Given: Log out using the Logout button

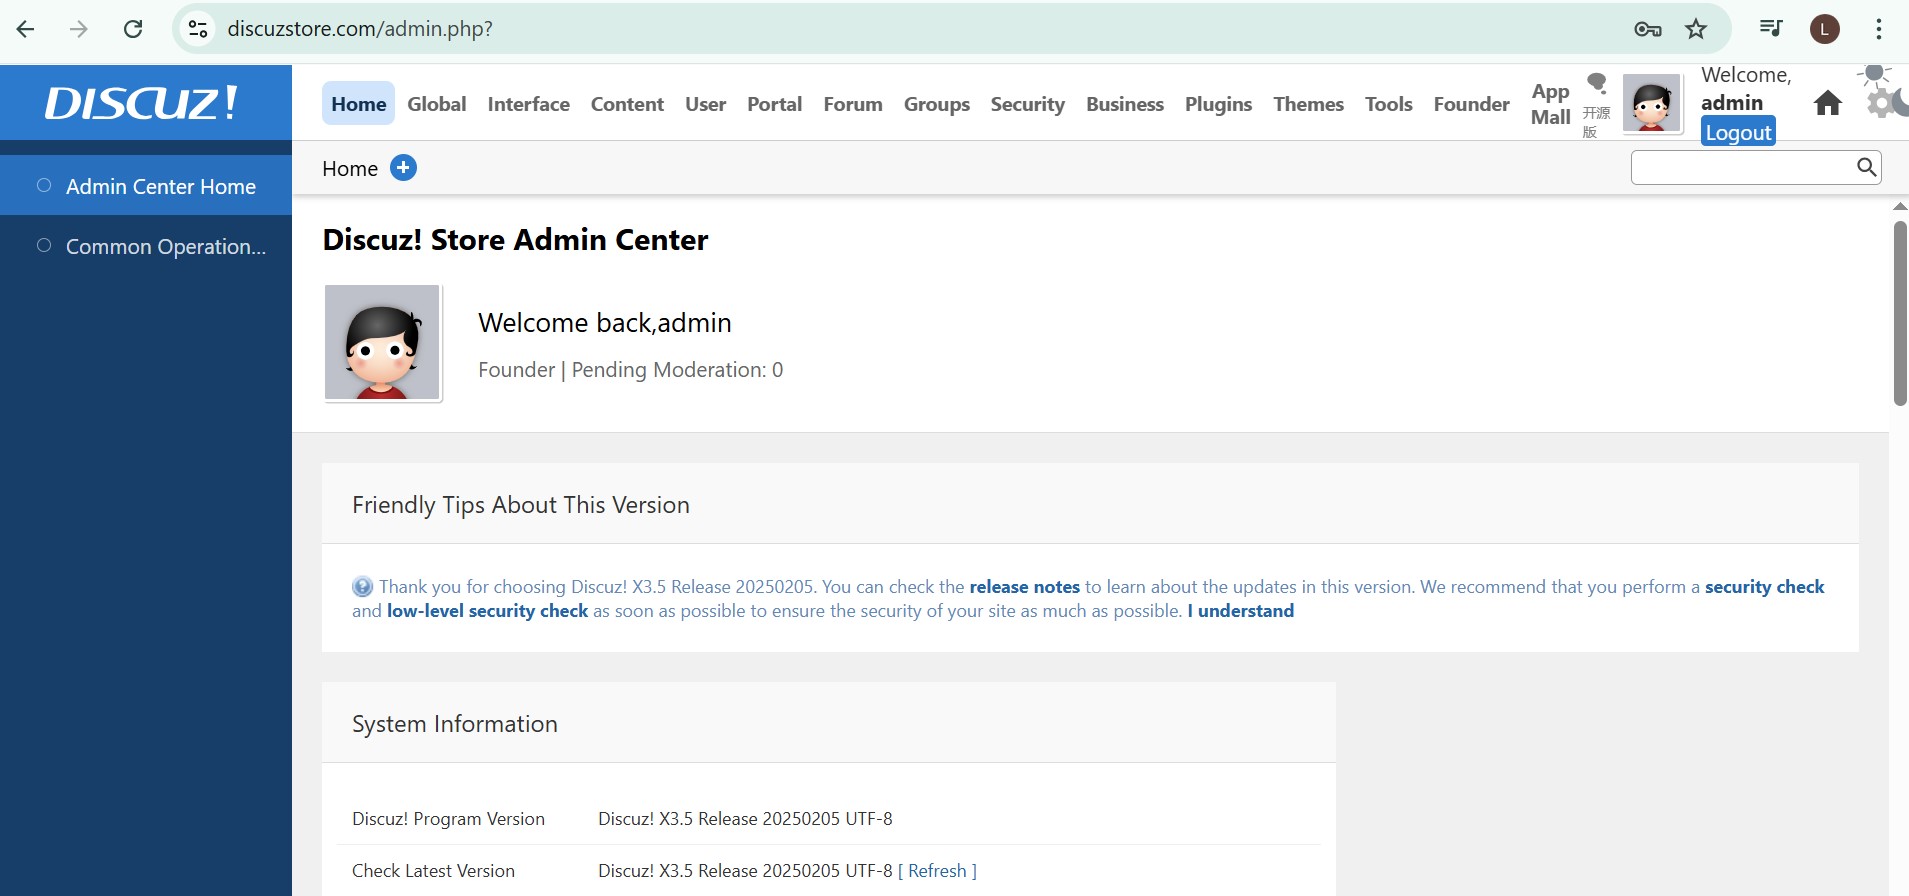Looking at the screenshot, I should pos(1738,132).
